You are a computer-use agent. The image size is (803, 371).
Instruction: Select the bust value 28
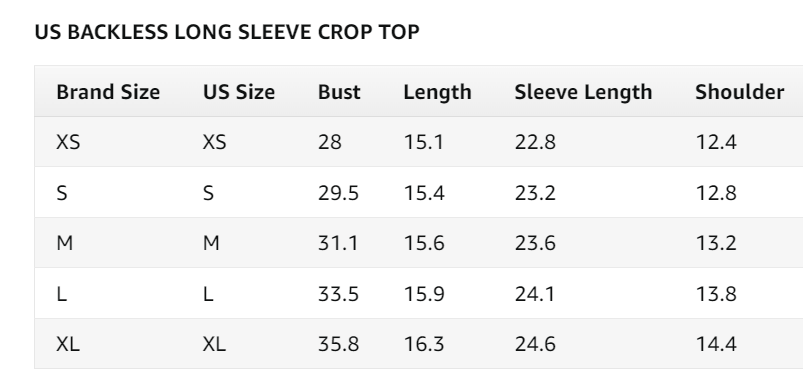coord(329,142)
